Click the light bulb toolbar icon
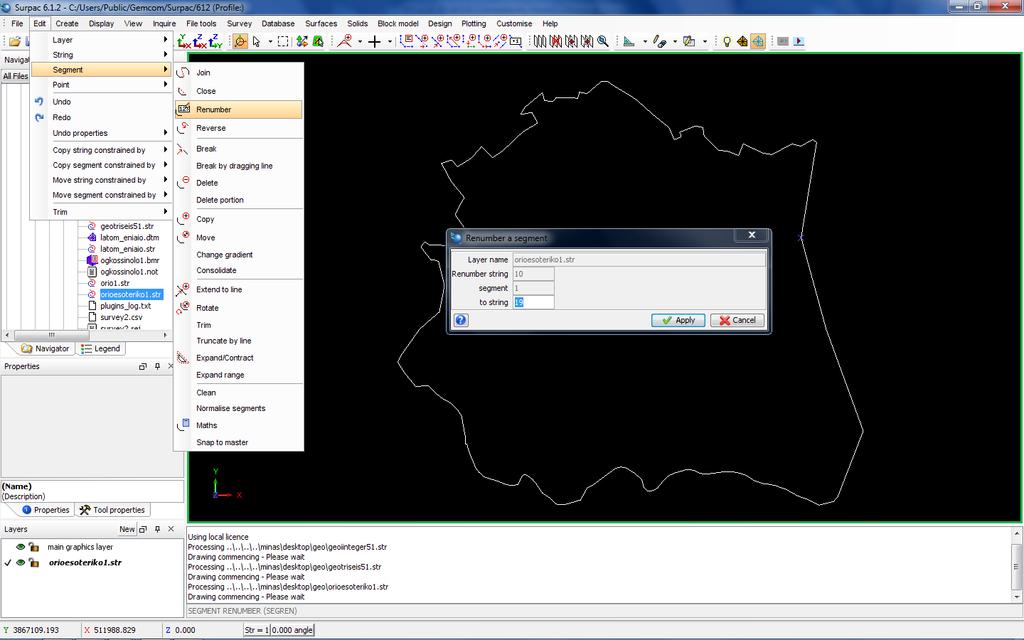The image size is (1024, 640). pos(726,42)
